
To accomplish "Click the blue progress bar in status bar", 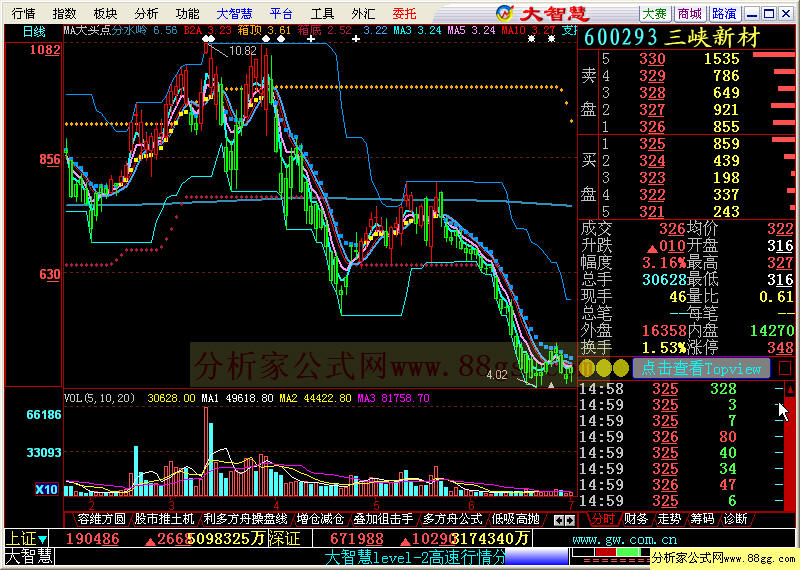I will [537, 557].
